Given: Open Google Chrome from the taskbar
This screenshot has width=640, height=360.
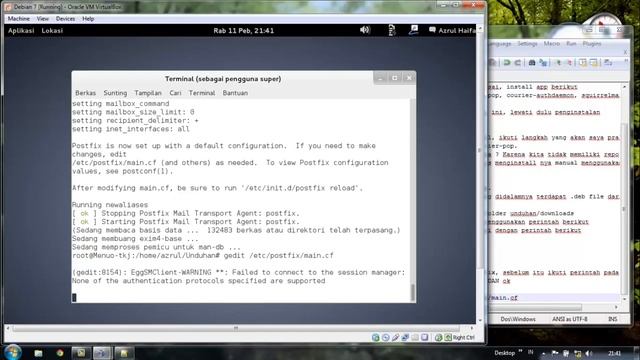Looking at the screenshot, I should (x=60, y=353).
